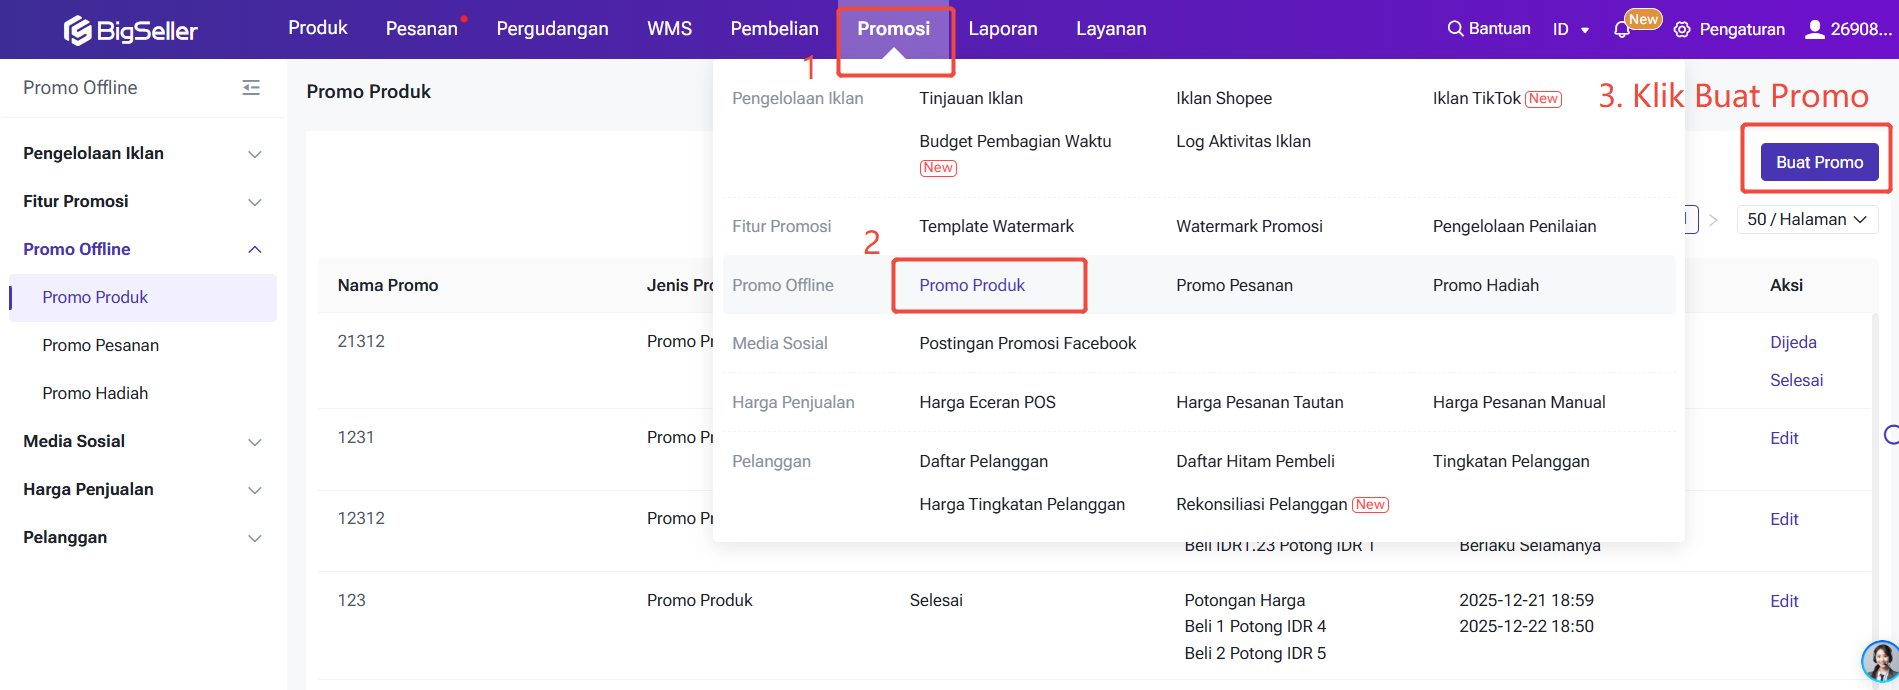Image resolution: width=1899 pixels, height=690 pixels.
Task: Open Iklan Shopee from the menu
Action: [x=1224, y=98]
